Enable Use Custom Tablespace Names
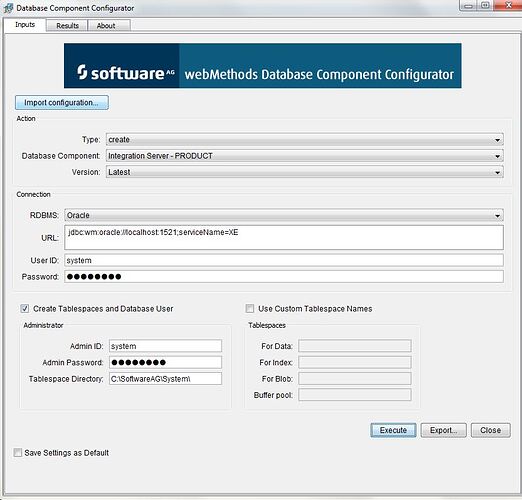 (x=250, y=308)
